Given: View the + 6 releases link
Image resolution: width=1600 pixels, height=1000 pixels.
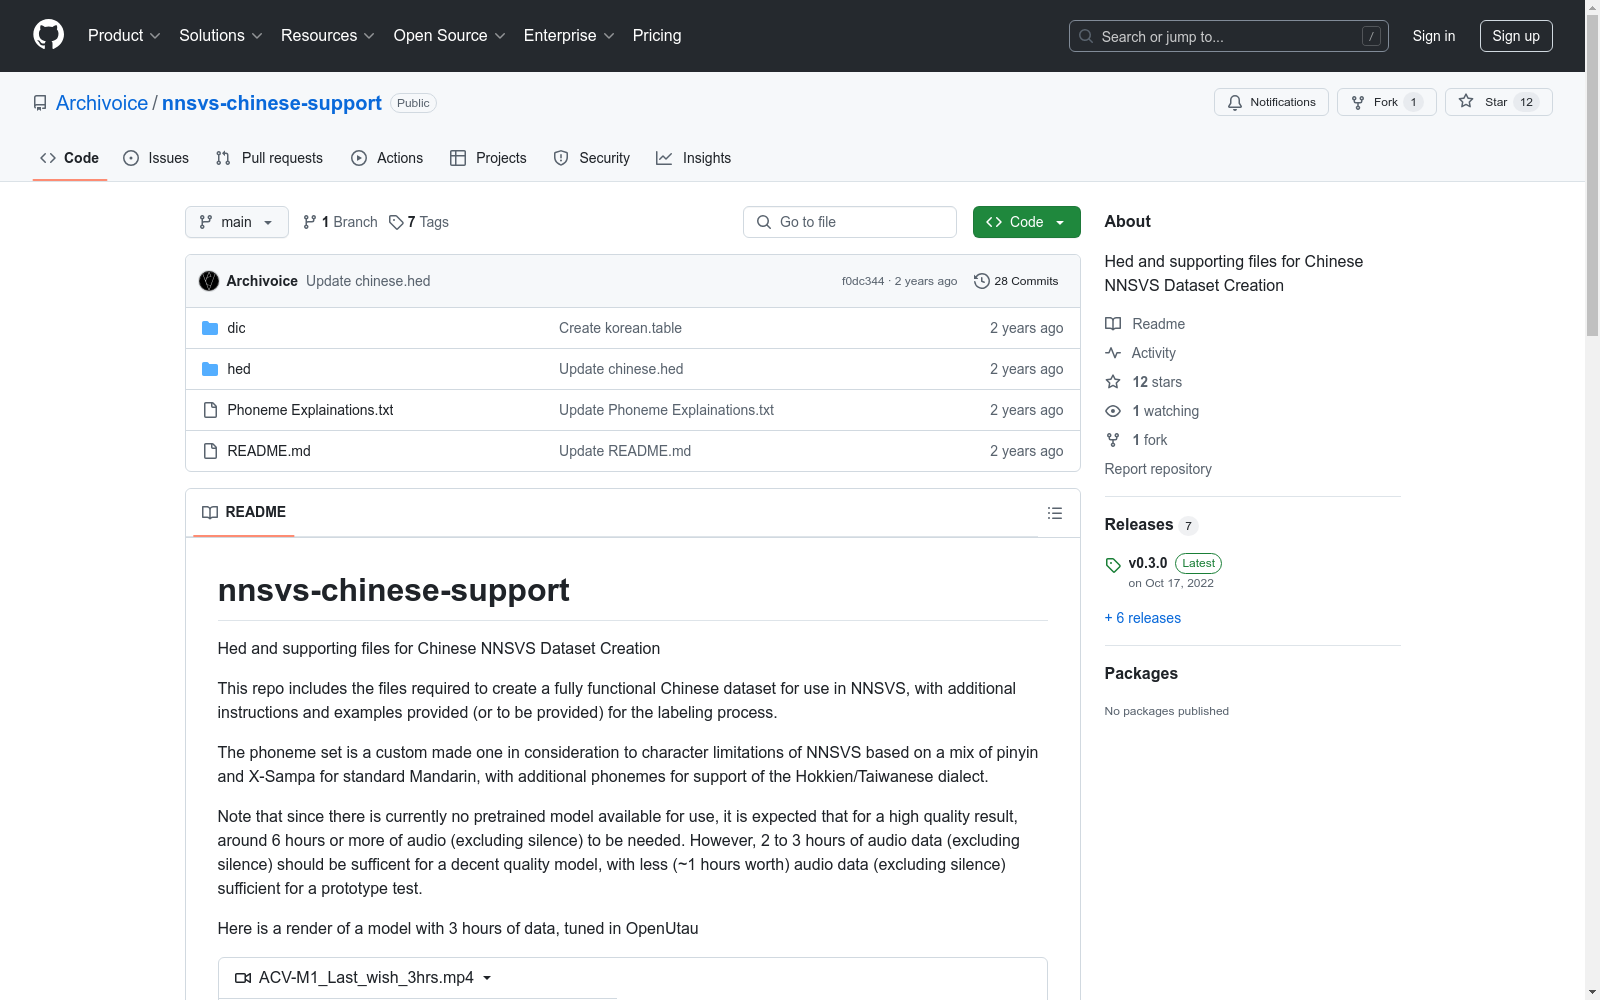Looking at the screenshot, I should click(x=1143, y=618).
